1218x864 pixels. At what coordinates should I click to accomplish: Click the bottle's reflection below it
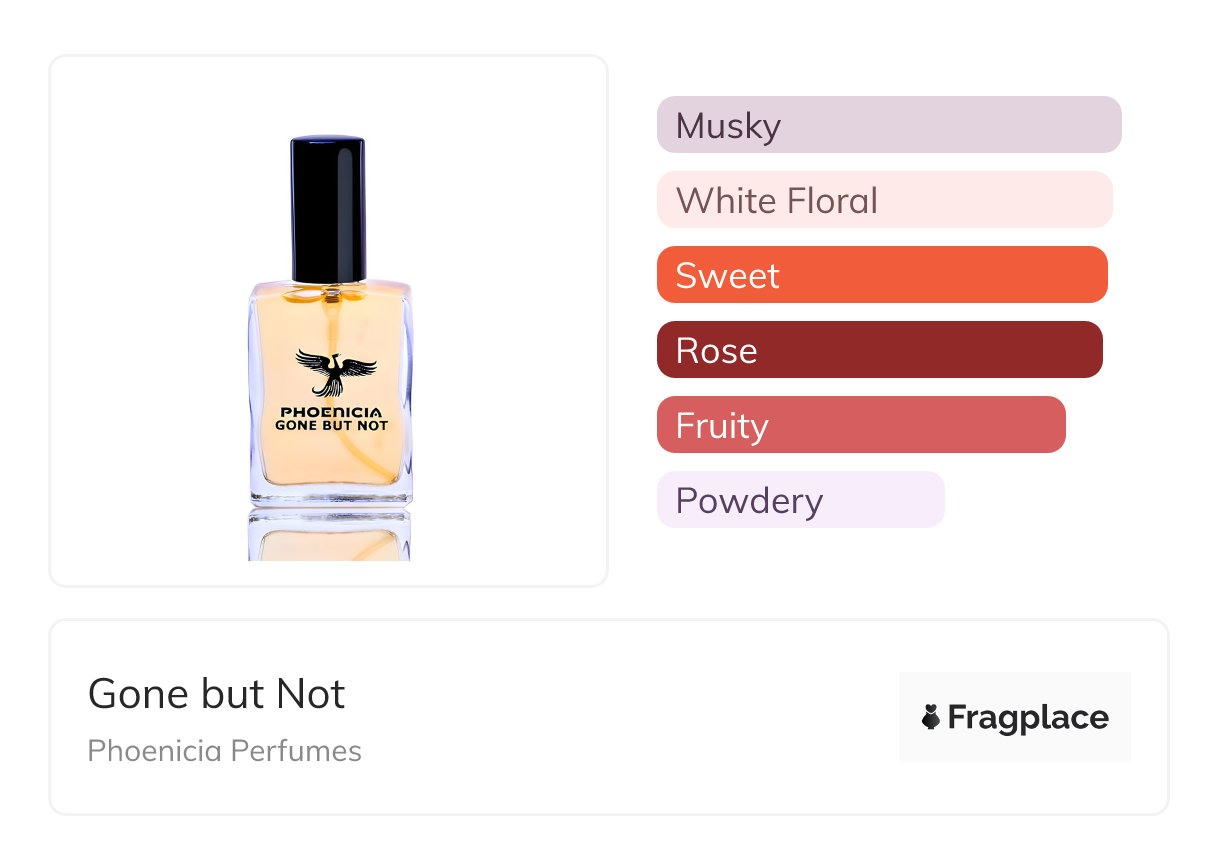coord(329,536)
